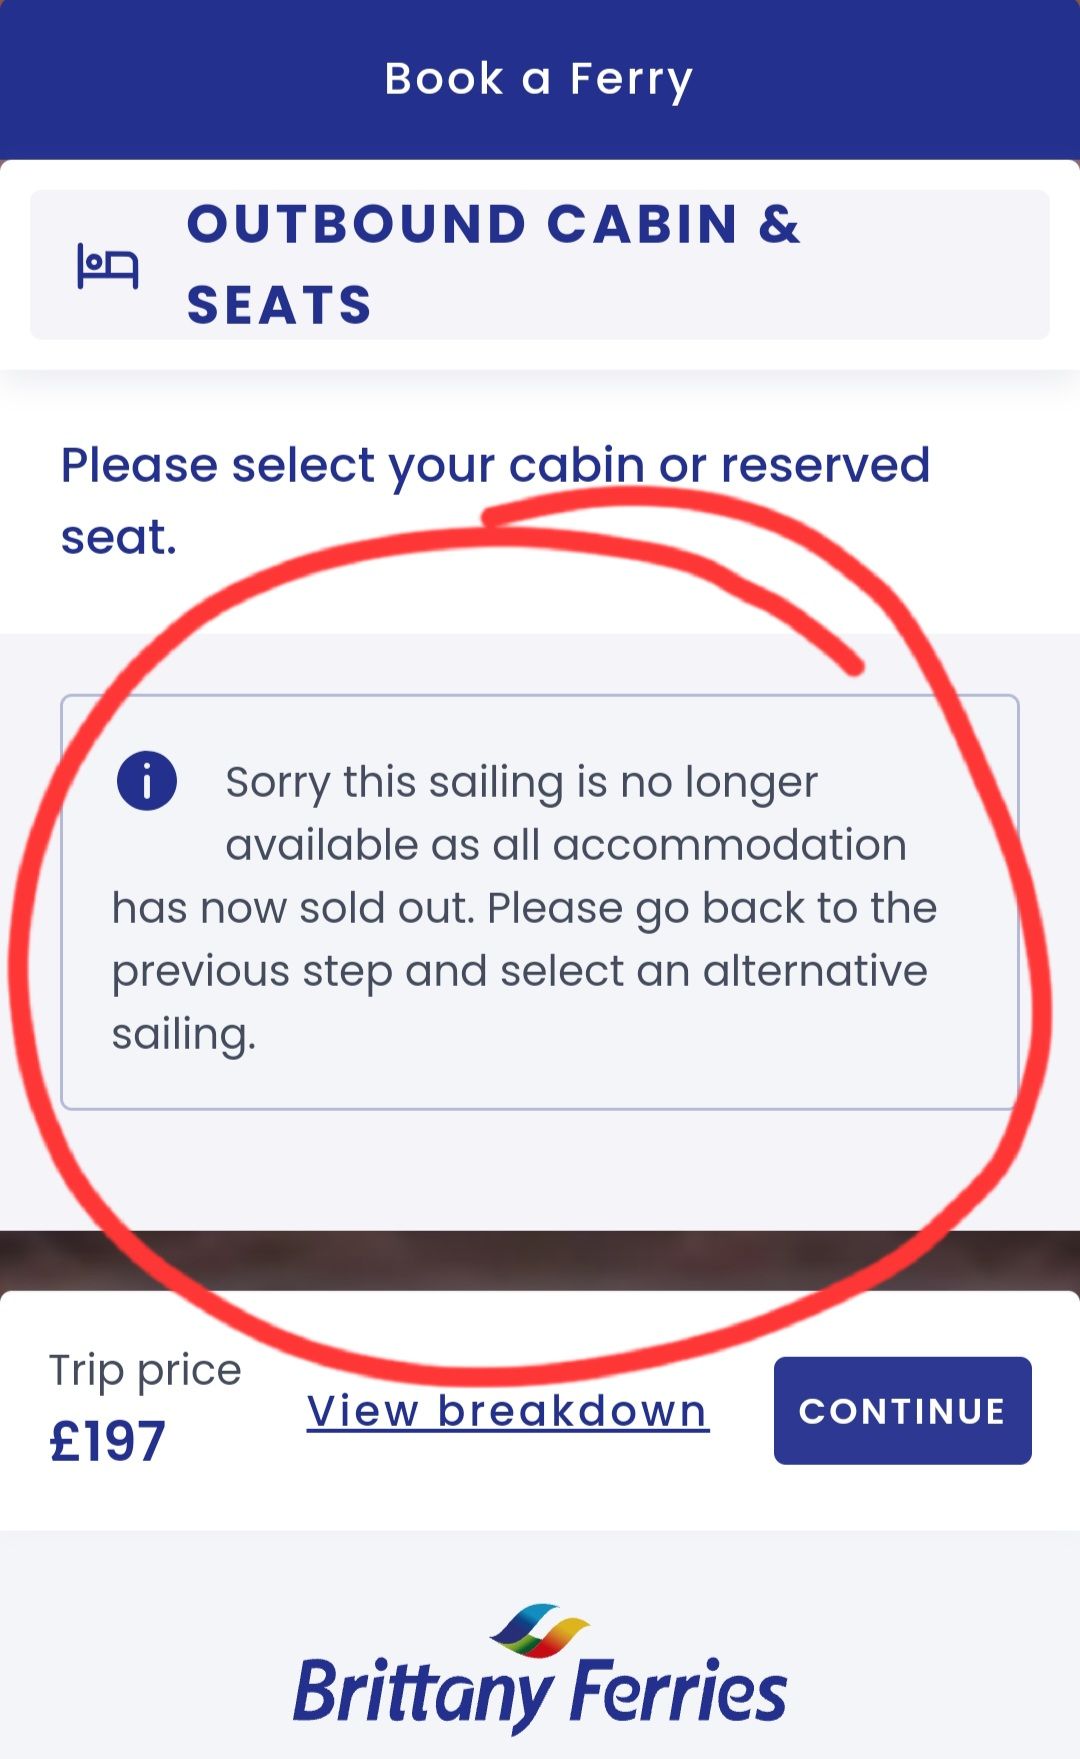
Task: Click the word SEATS in the section heading
Action: coord(279,304)
